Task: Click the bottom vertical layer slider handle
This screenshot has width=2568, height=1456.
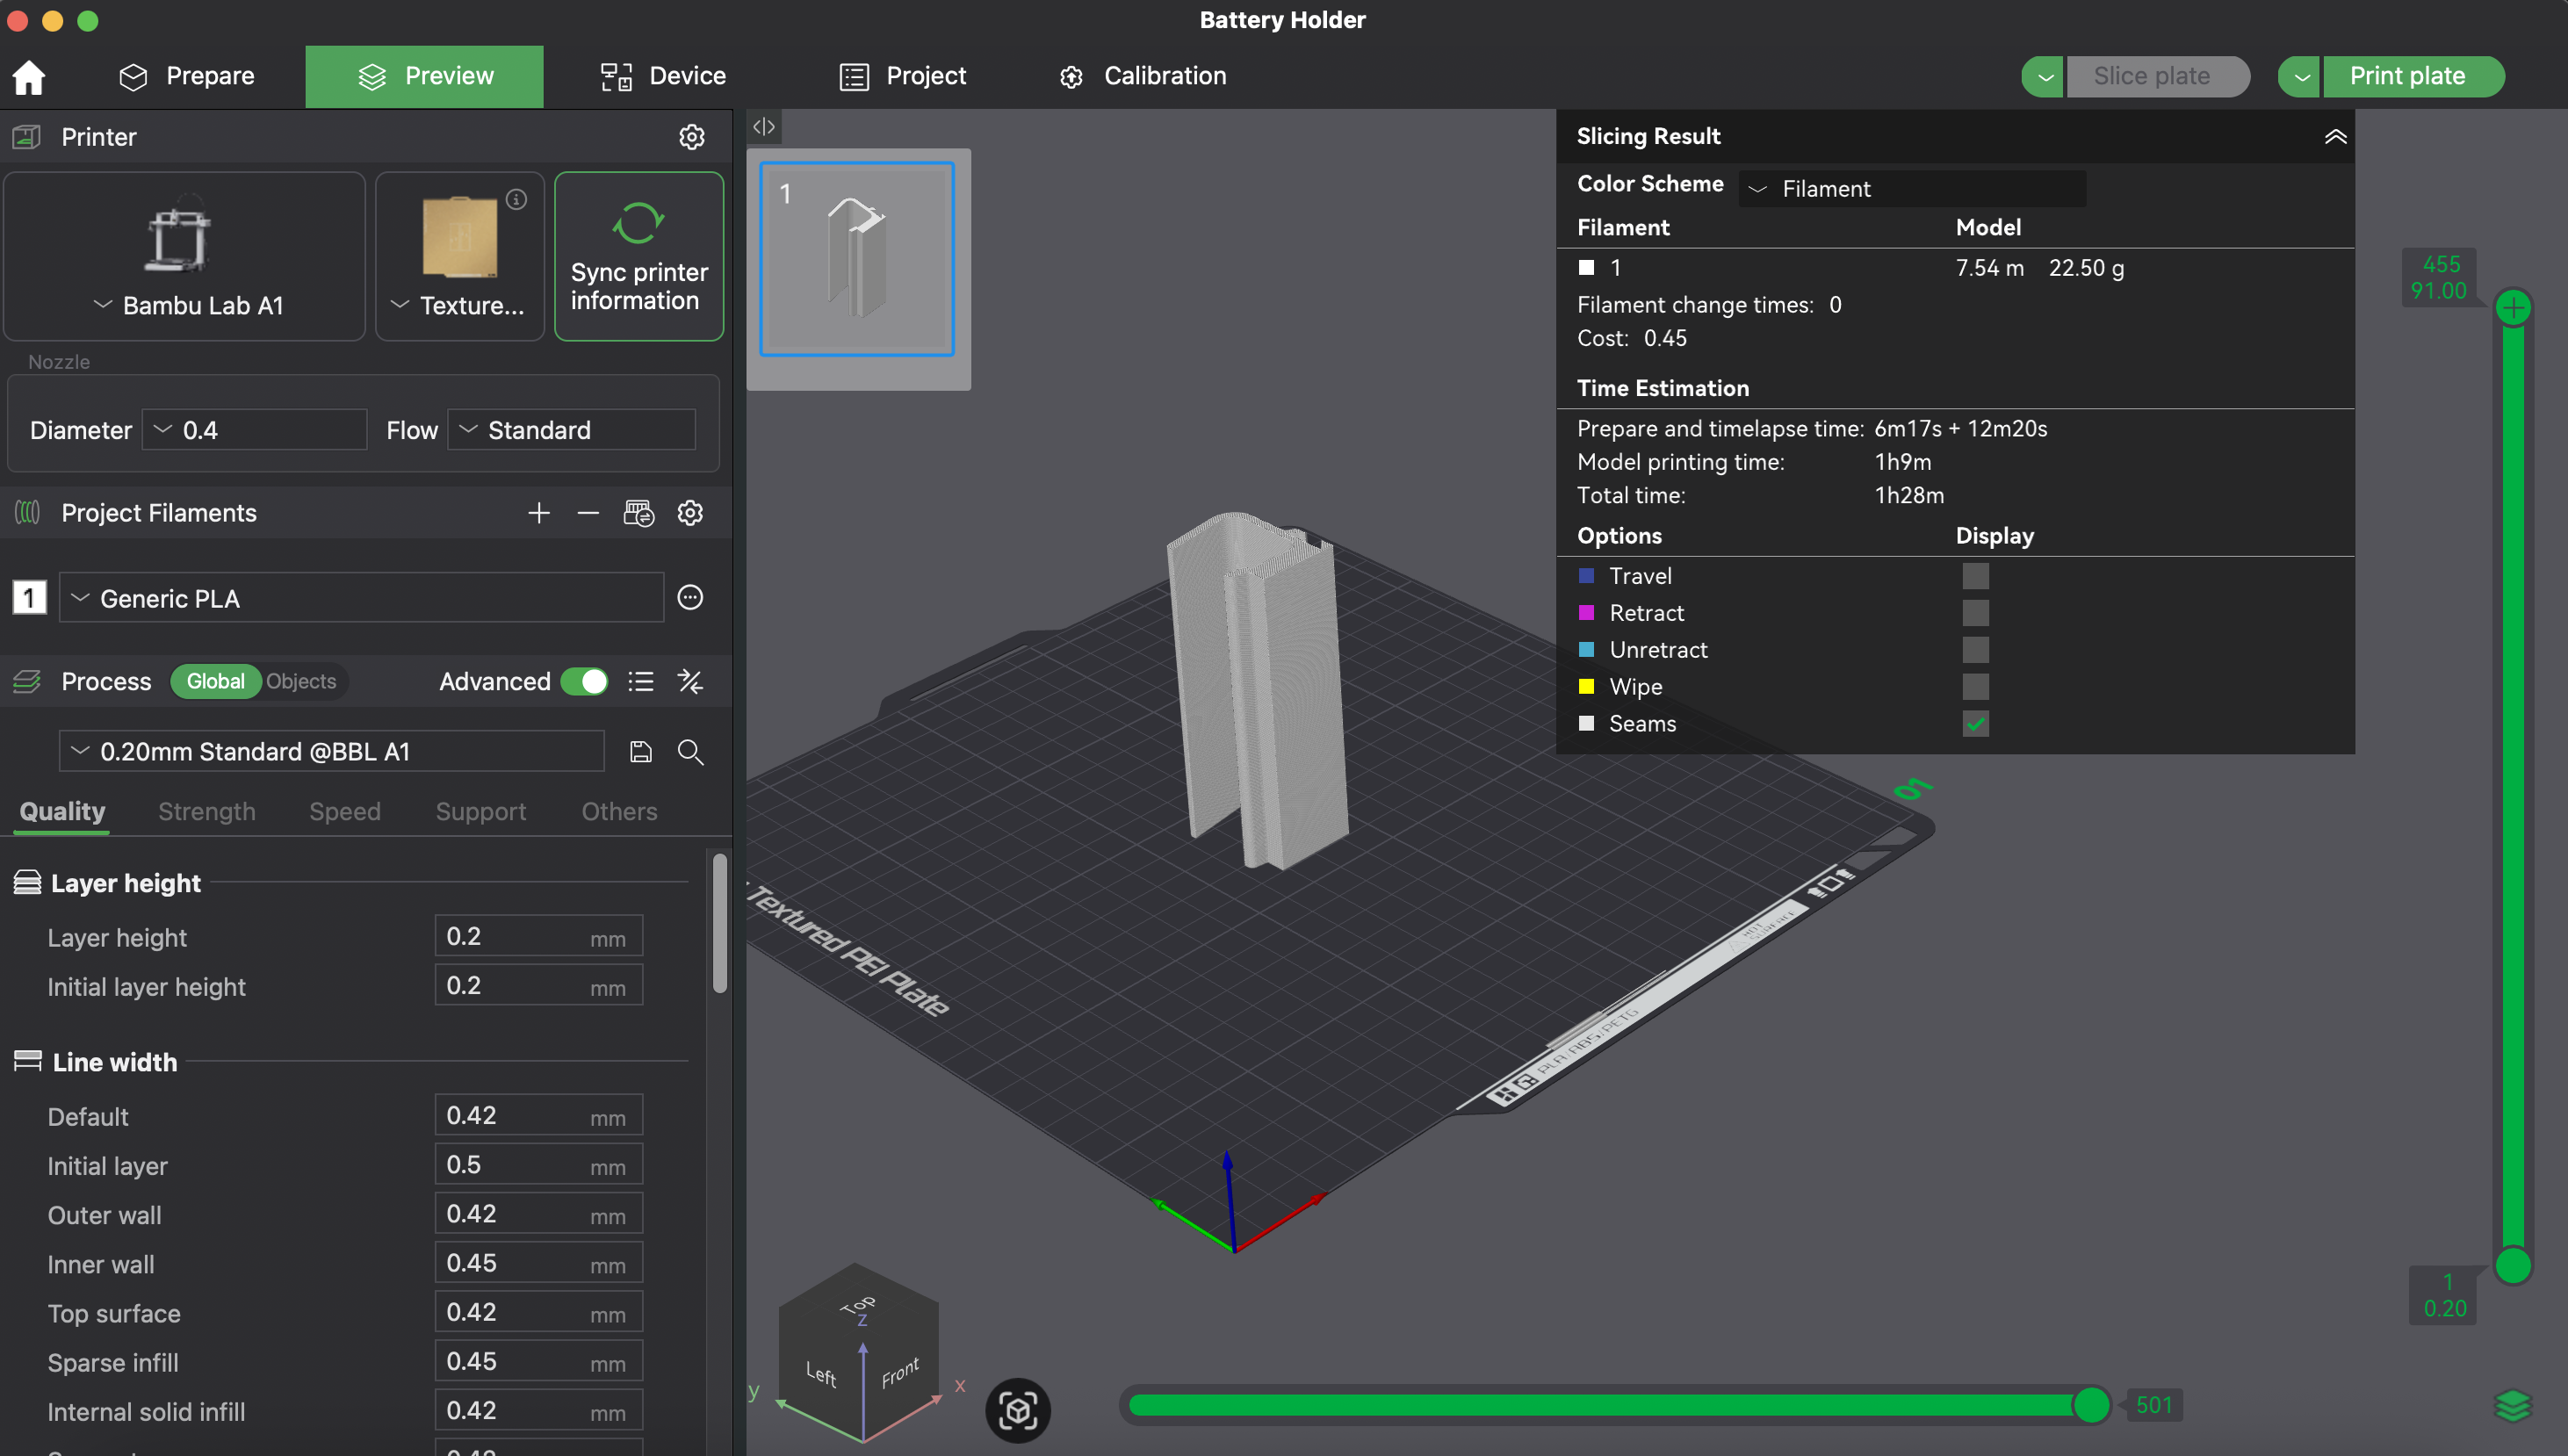Action: [x=2513, y=1266]
